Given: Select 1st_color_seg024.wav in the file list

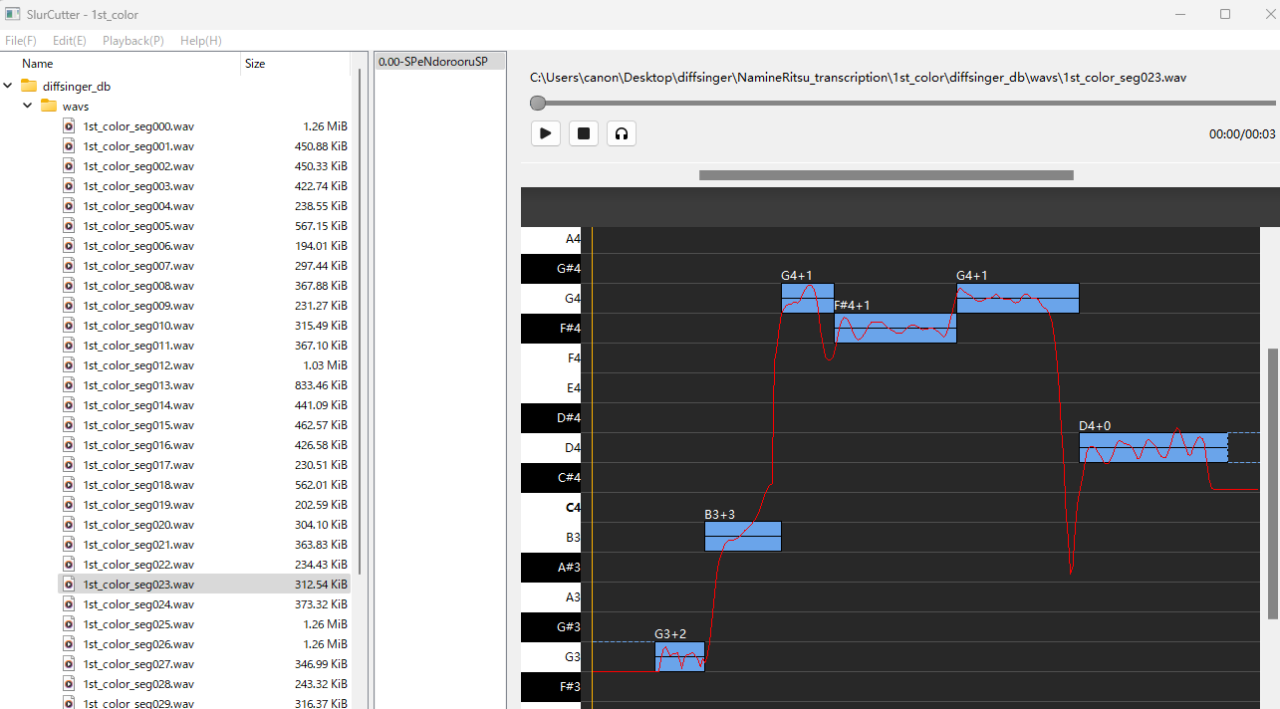Looking at the screenshot, I should [x=139, y=604].
